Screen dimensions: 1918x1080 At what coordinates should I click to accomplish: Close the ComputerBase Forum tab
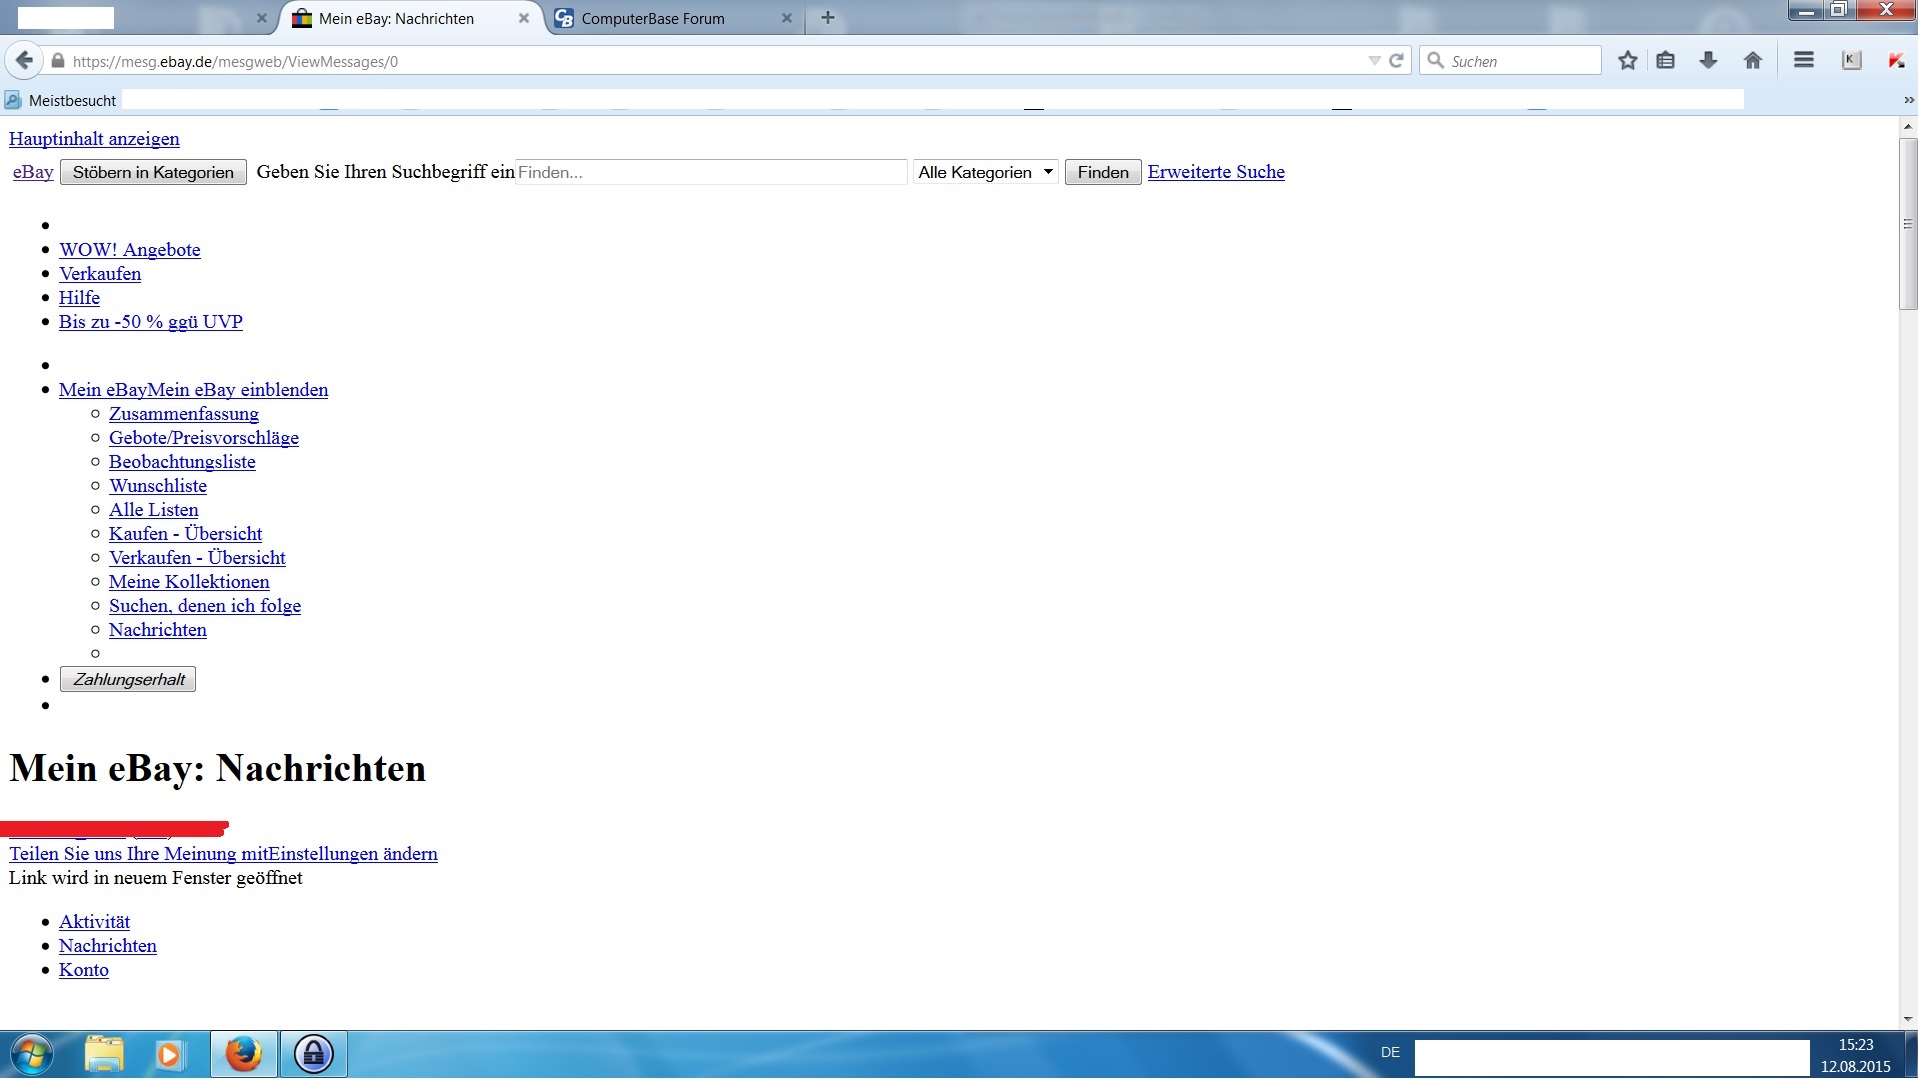[x=787, y=18]
